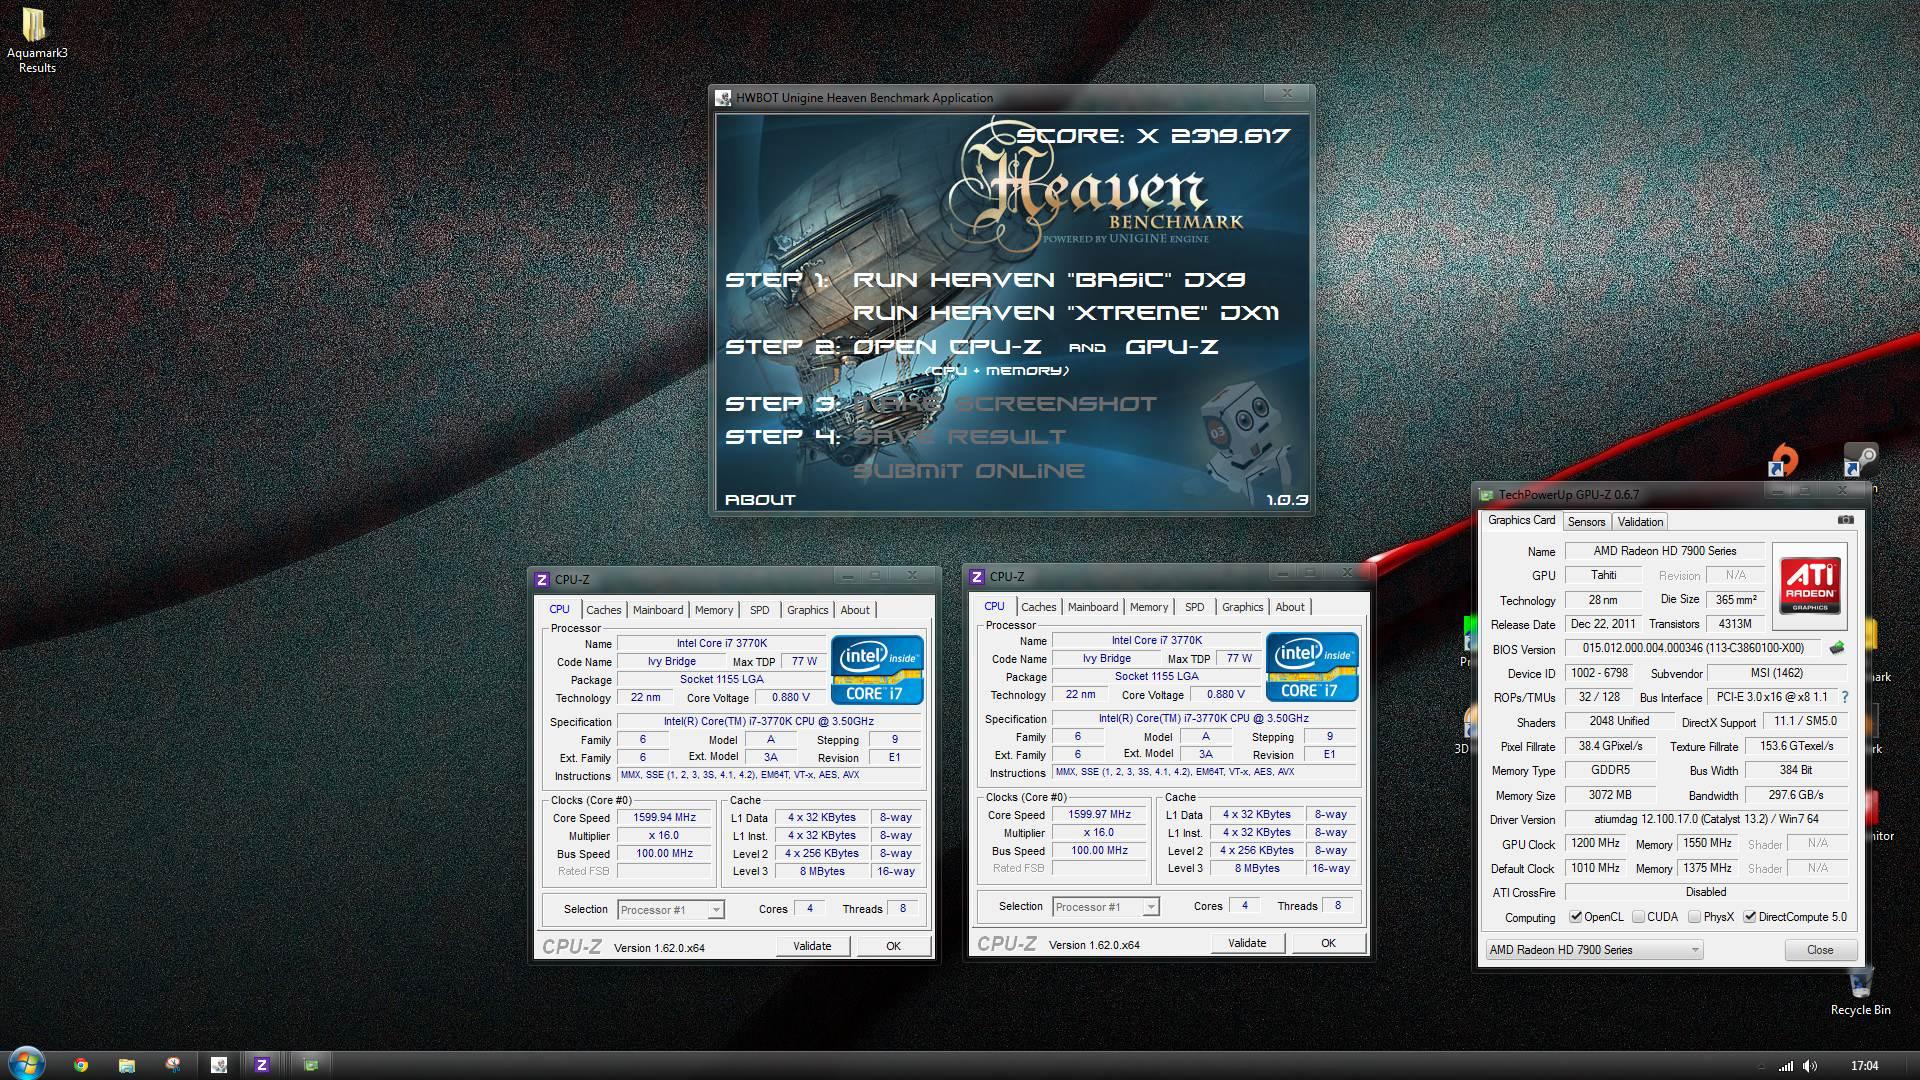1920x1080 pixels.
Task: Click the GPU-Z BIOS Version field
Action: click(x=1693, y=648)
